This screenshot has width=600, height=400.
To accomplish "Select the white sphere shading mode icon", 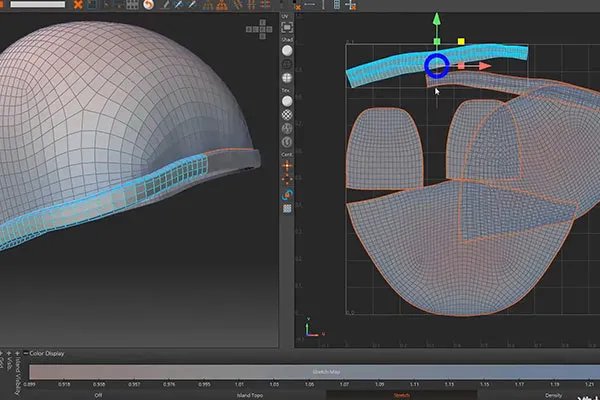I will click(287, 49).
